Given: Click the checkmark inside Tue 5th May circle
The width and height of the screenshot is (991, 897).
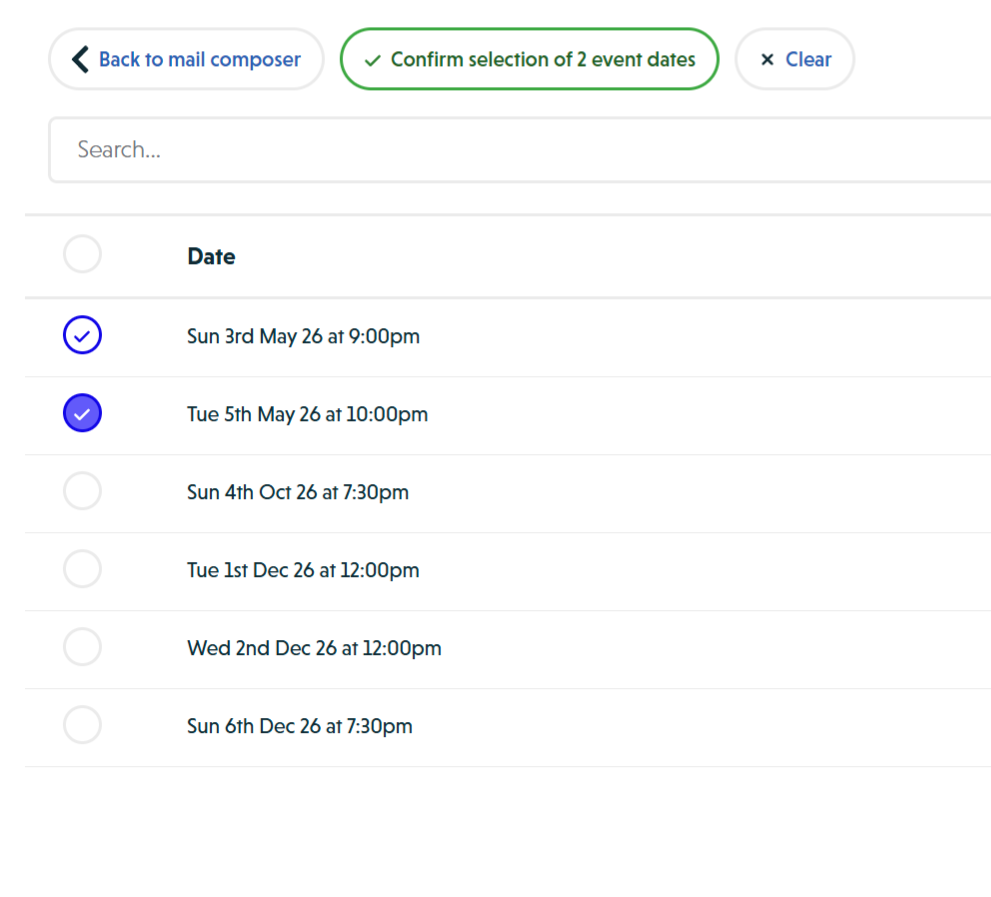Looking at the screenshot, I should point(82,412).
